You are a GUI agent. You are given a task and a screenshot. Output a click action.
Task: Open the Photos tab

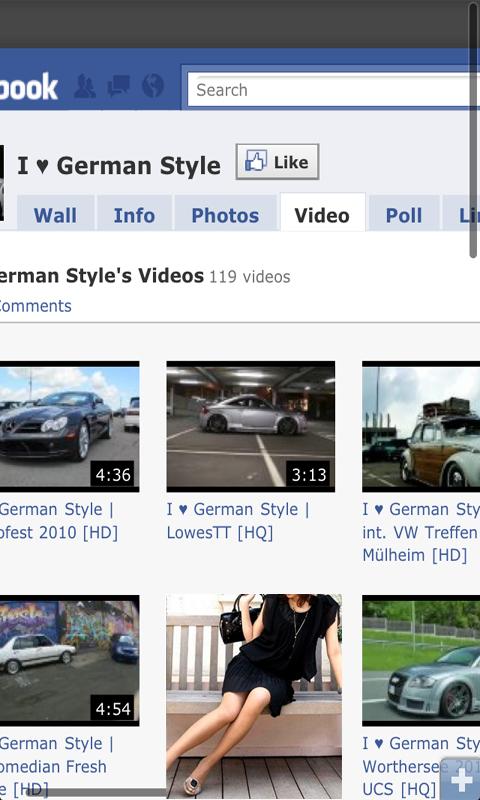(x=225, y=215)
